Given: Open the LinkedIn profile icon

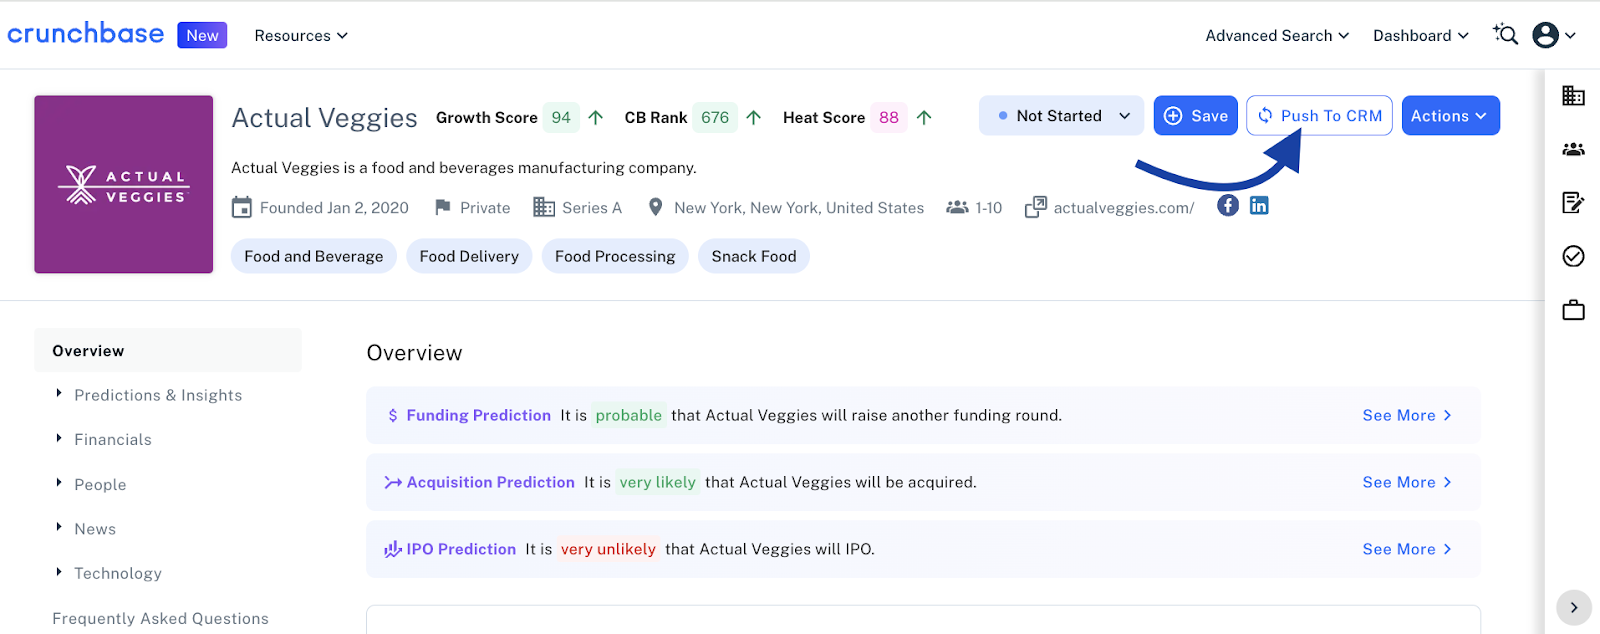Looking at the screenshot, I should click(1259, 205).
